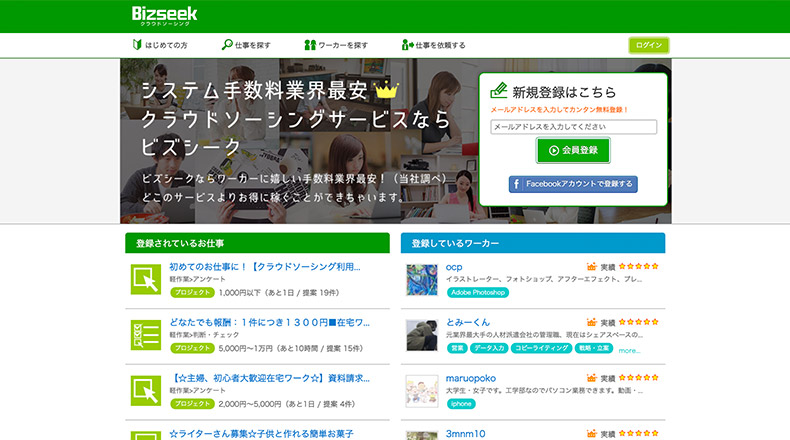This screenshot has height=440, width=790.
Task: Click price text 2,000円〜5,000円（あと1日 / 提案 4件）
Action: [287, 404]
